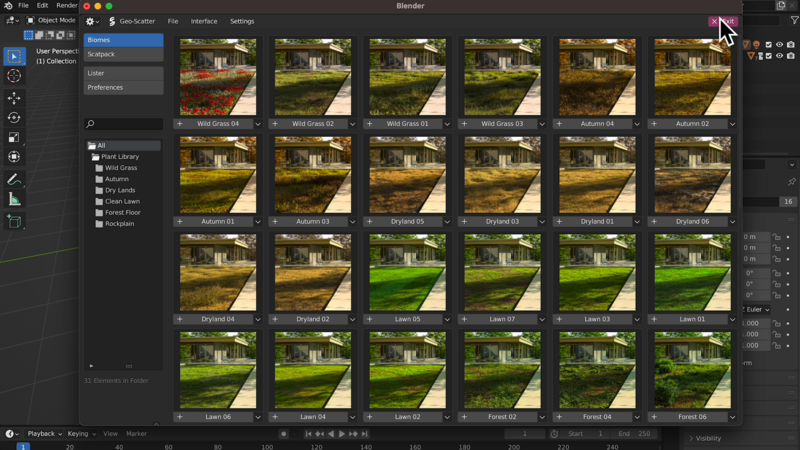The height and width of the screenshot is (450, 800).
Task: Click the Start frame field
Action: (x=586, y=434)
